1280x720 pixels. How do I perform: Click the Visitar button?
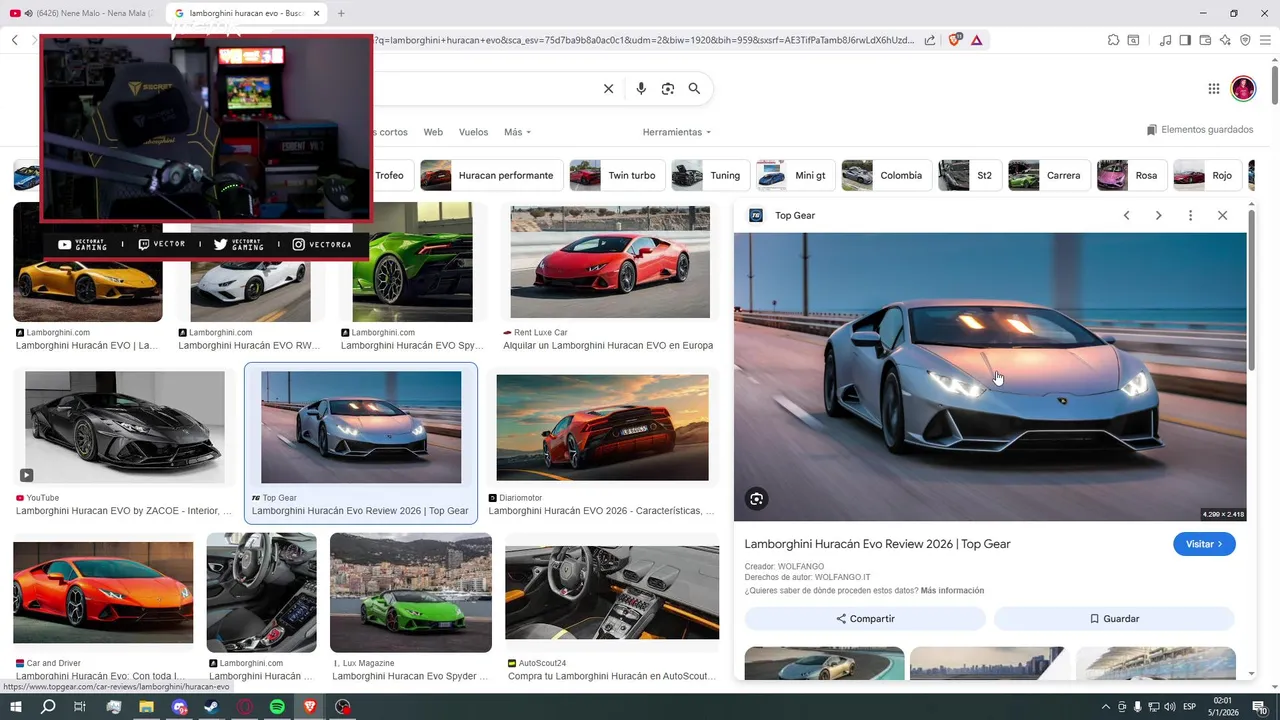click(x=1204, y=544)
